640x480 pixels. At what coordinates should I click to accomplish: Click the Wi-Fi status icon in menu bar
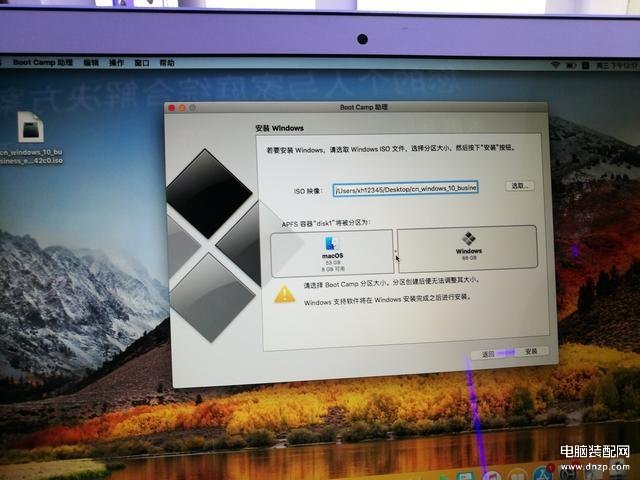click(x=555, y=64)
